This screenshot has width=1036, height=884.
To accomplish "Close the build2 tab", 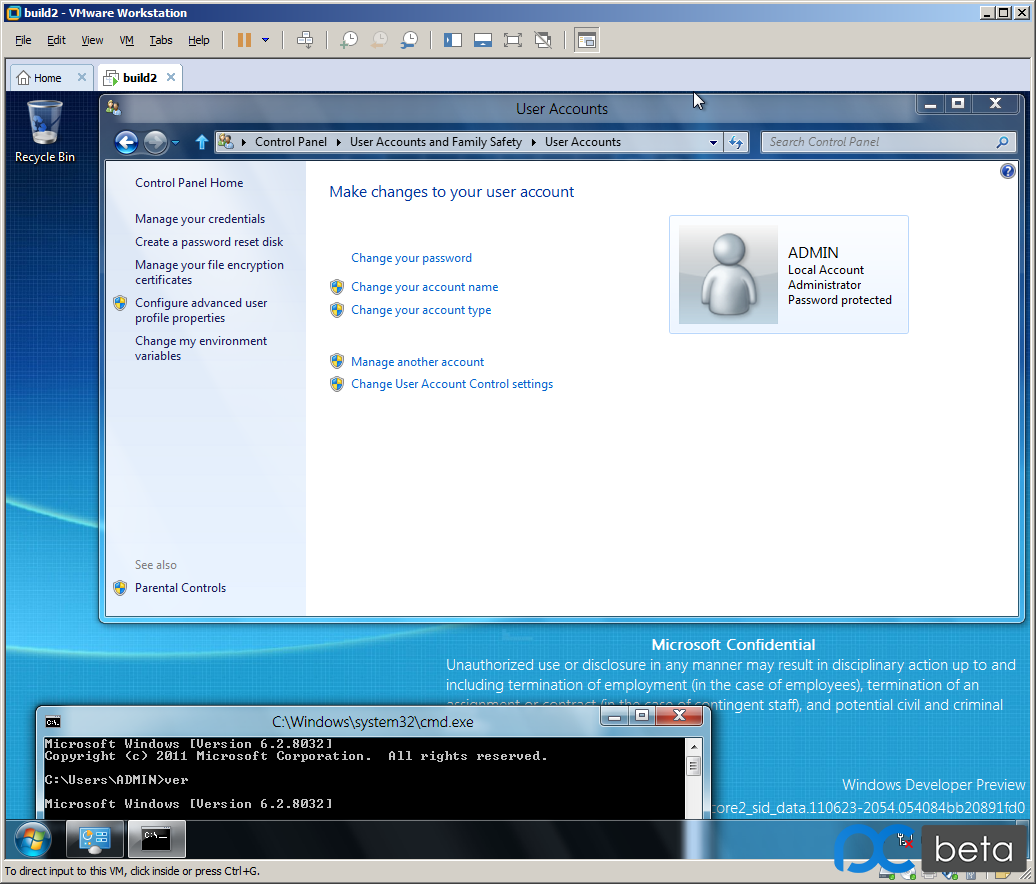I will tap(171, 77).
